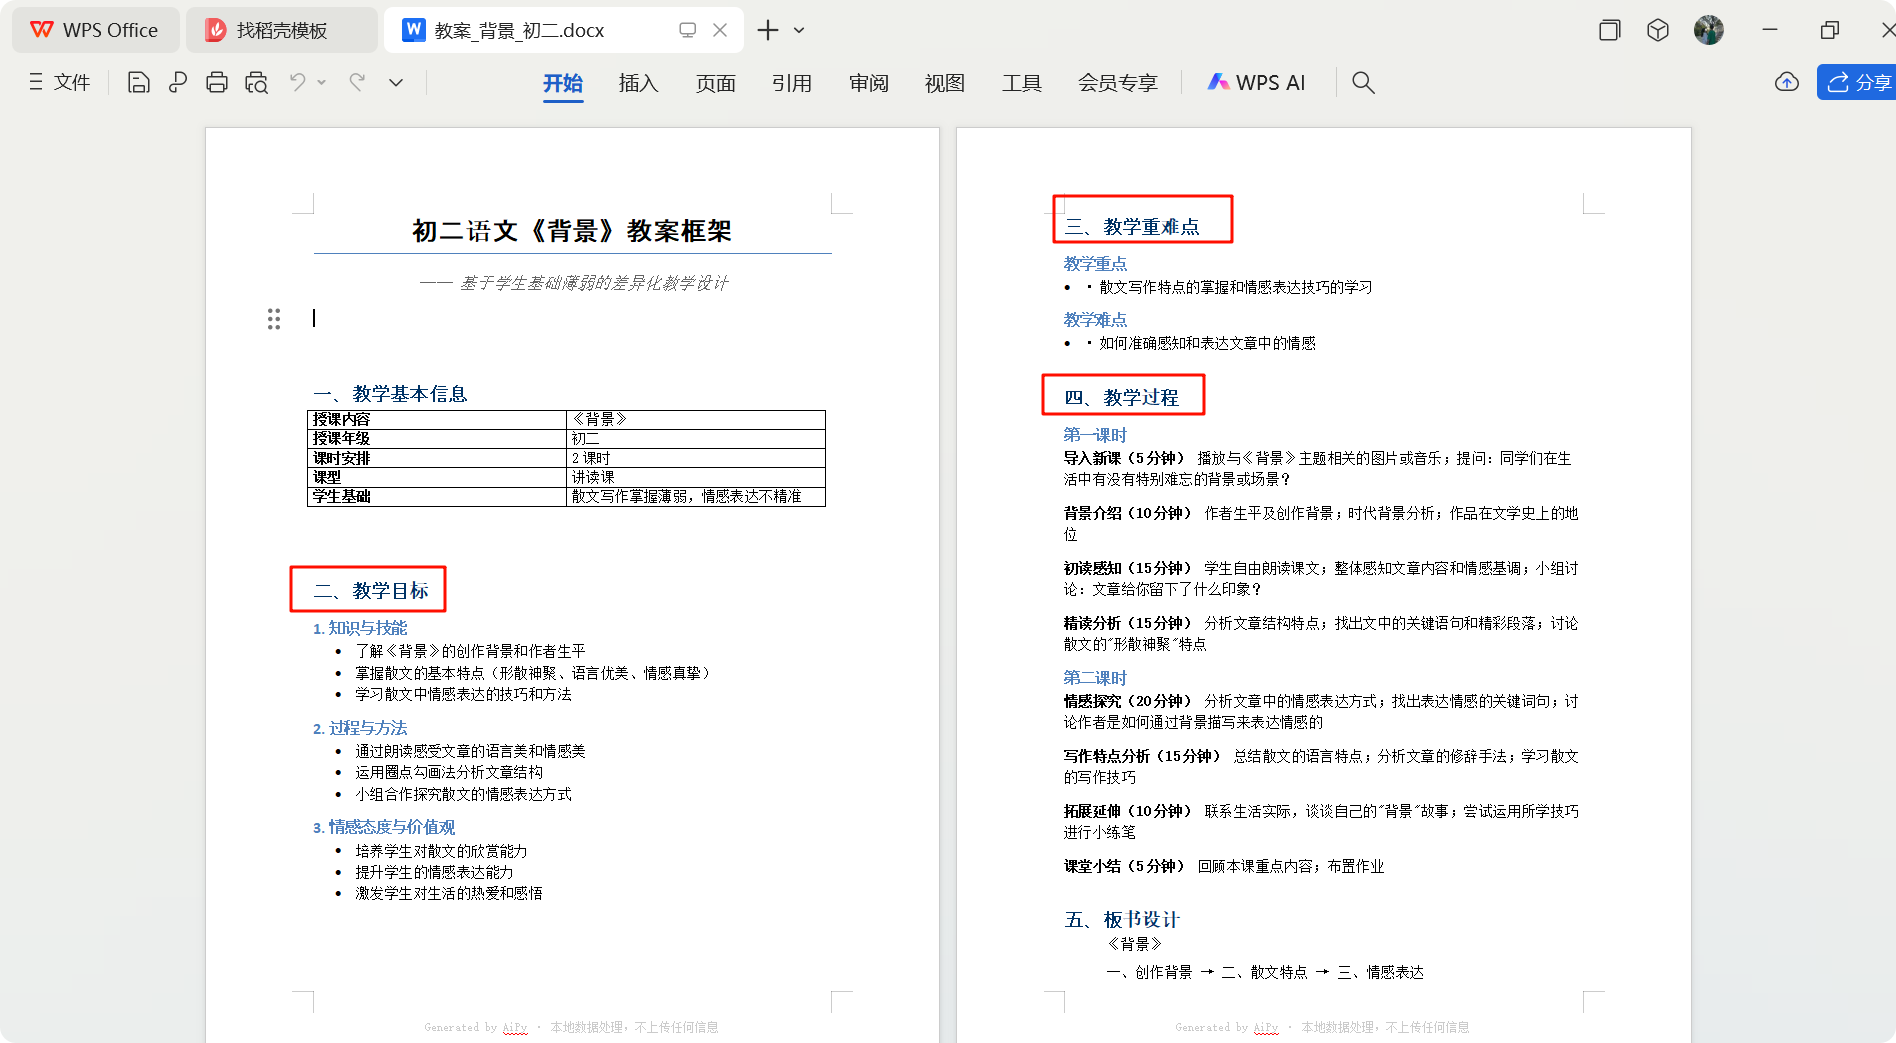
Task: Open the 审阅 ribbon tab
Action: coord(869,83)
